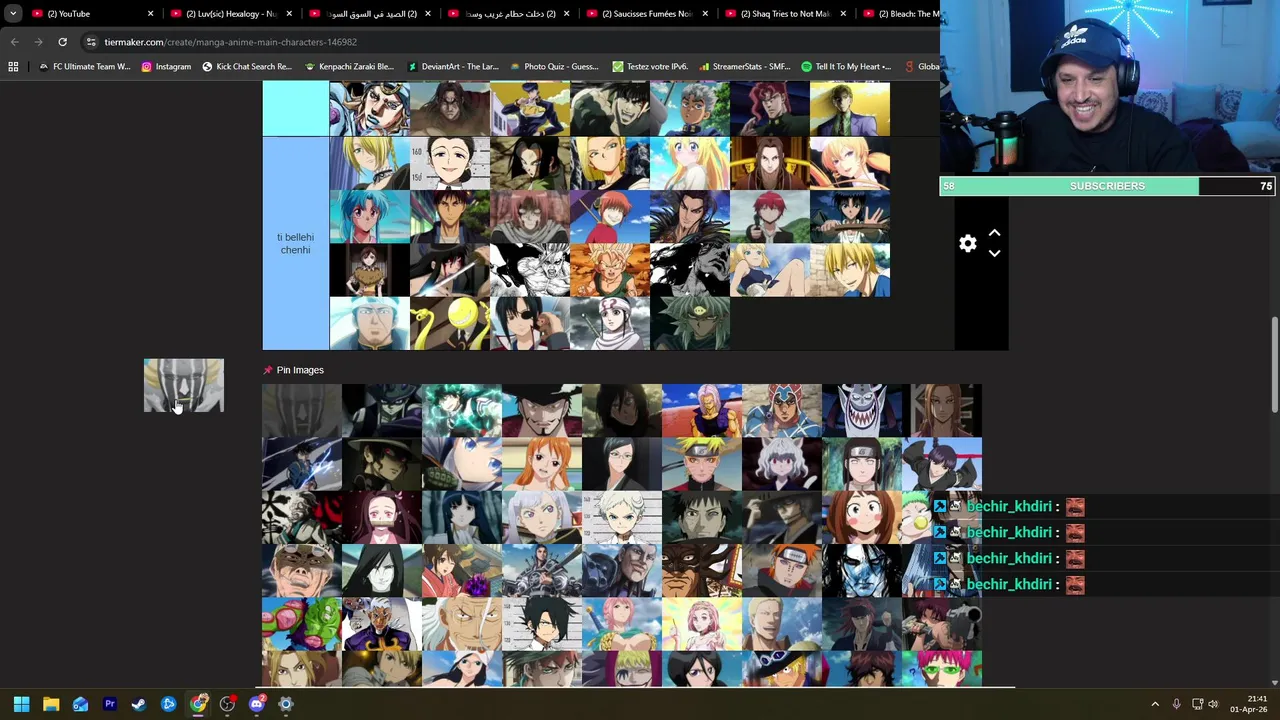Open Settings gear in taskbar
Viewport: 1280px width, 720px height.
[x=286, y=704]
